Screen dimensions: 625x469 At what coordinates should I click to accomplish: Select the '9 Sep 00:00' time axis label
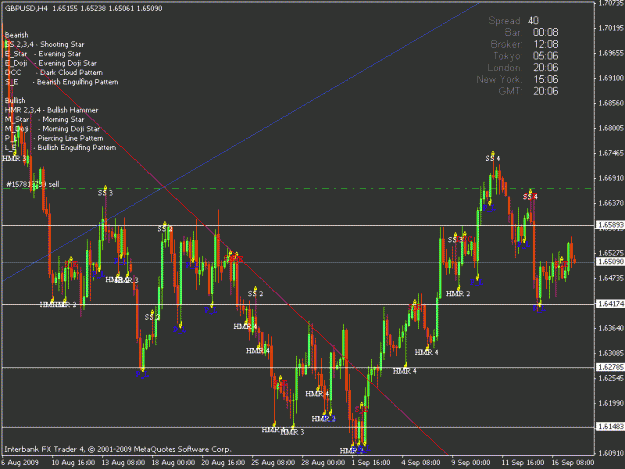(471, 463)
